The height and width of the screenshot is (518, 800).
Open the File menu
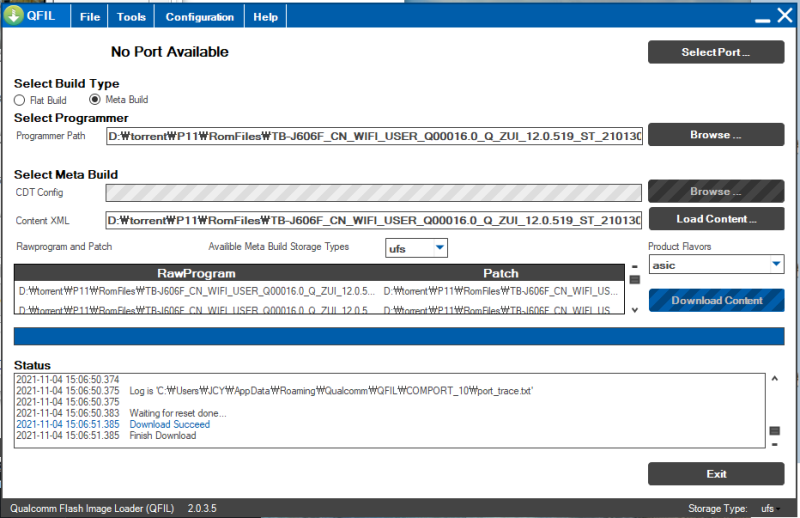[90, 17]
